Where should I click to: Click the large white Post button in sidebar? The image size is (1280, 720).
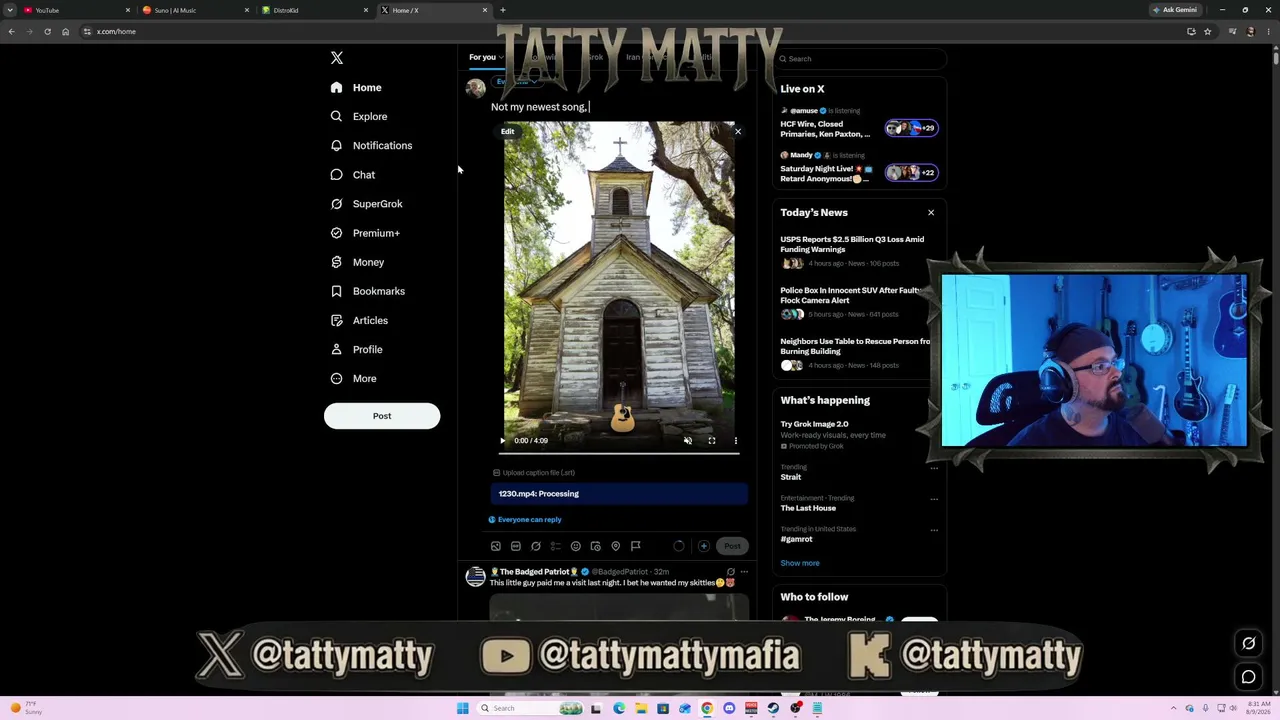pyautogui.click(x=382, y=416)
